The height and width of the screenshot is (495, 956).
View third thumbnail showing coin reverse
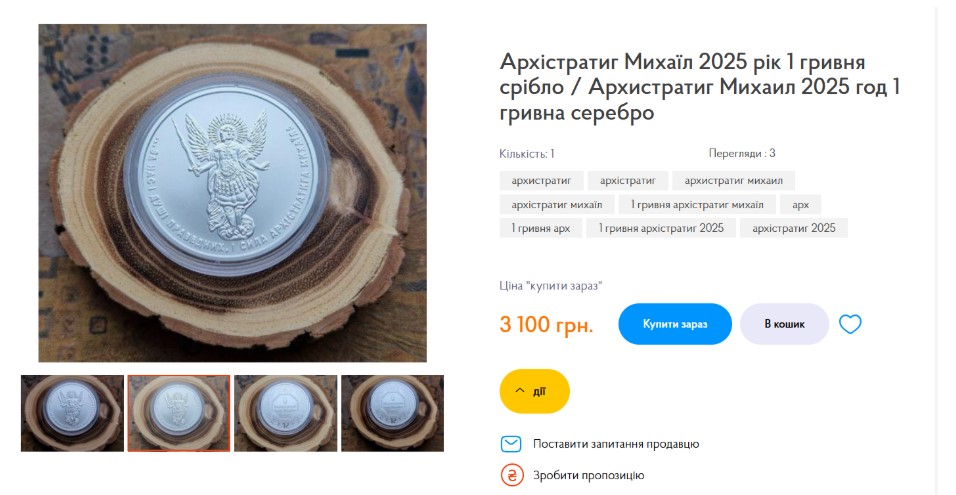[x=285, y=413]
